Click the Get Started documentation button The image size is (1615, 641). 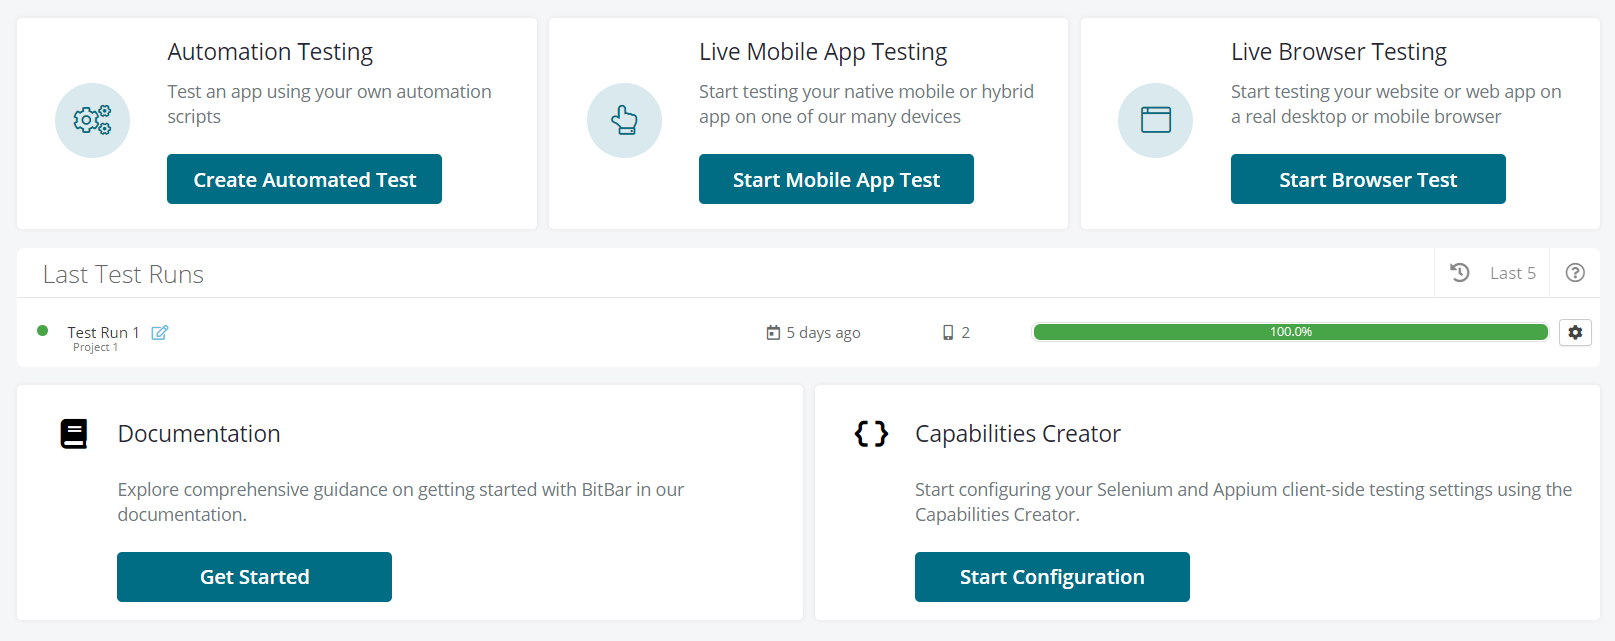254,577
